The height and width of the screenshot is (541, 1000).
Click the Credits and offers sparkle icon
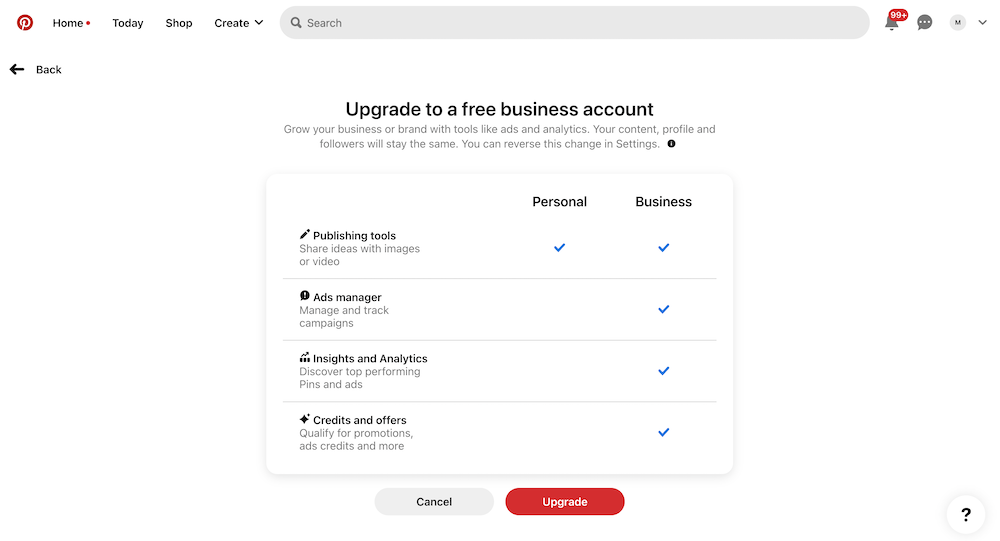(305, 419)
